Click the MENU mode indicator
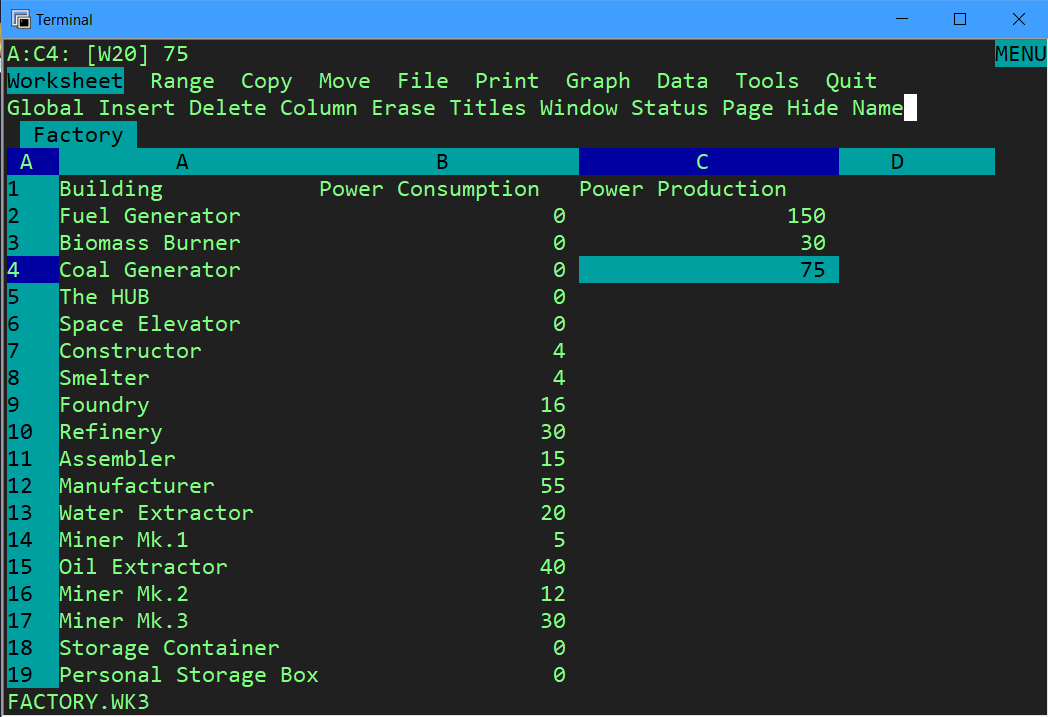Screen dimensions: 1048x717 pyautogui.click(x=1020, y=53)
